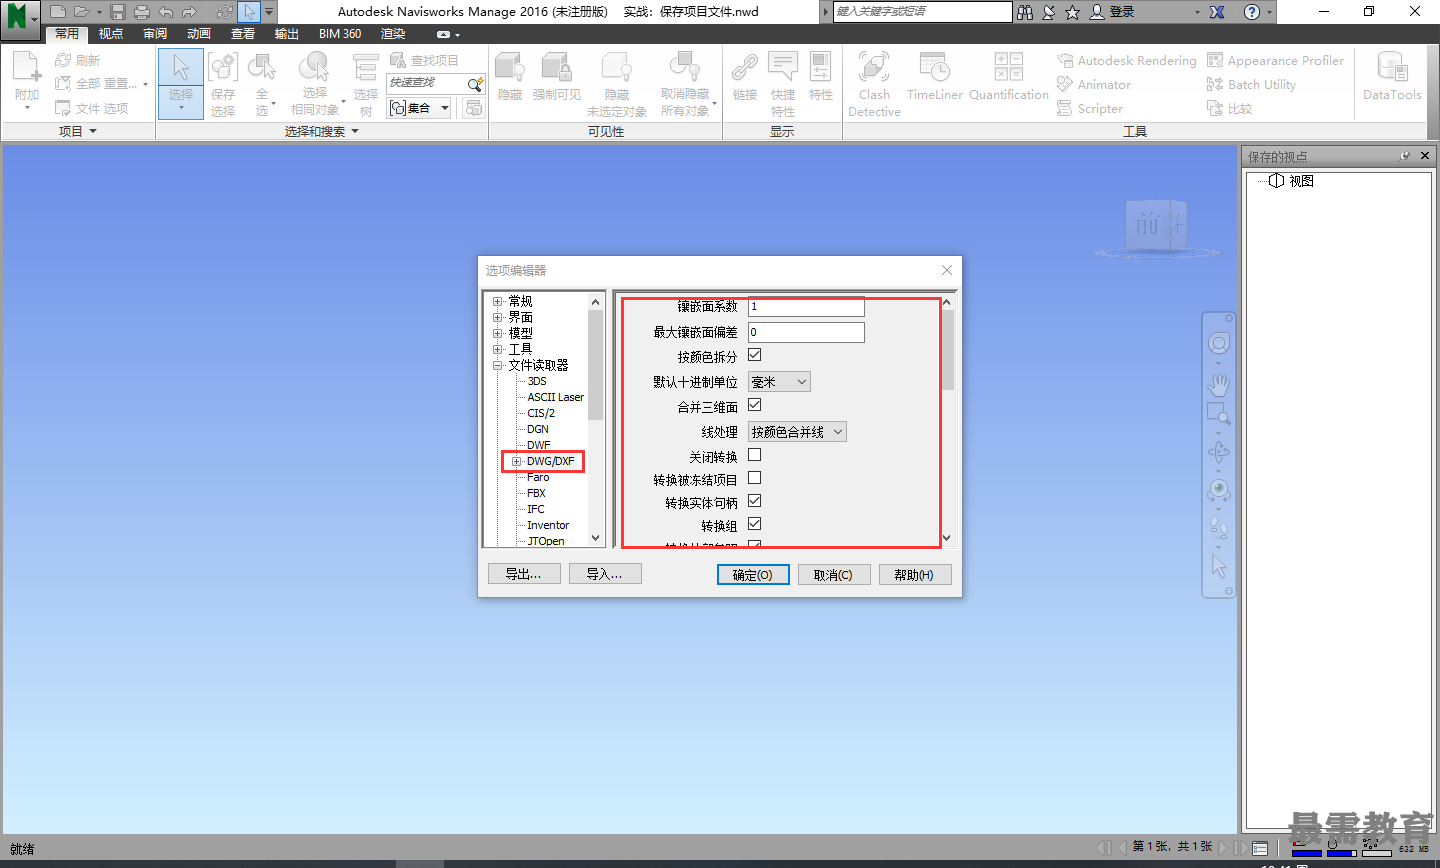Viewport: 1440px width, 868px height.
Task: Switch to the 渲染 ribbon tab
Action: (393, 34)
